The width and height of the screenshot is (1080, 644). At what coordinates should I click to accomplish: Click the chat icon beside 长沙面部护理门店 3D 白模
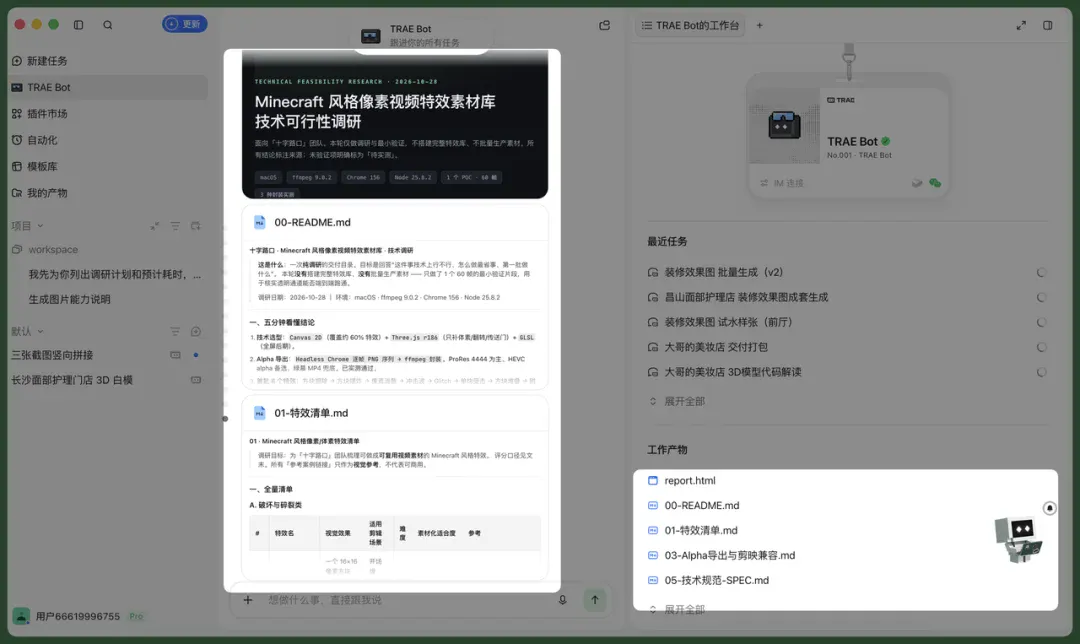coord(196,380)
